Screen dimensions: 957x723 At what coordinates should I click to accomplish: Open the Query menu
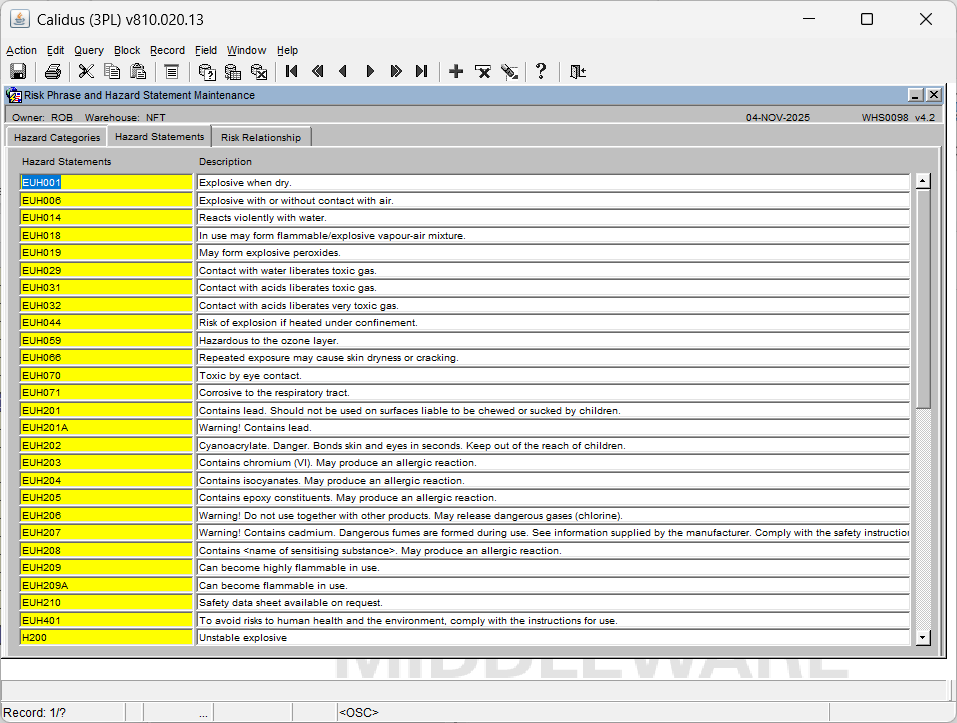(x=88, y=50)
